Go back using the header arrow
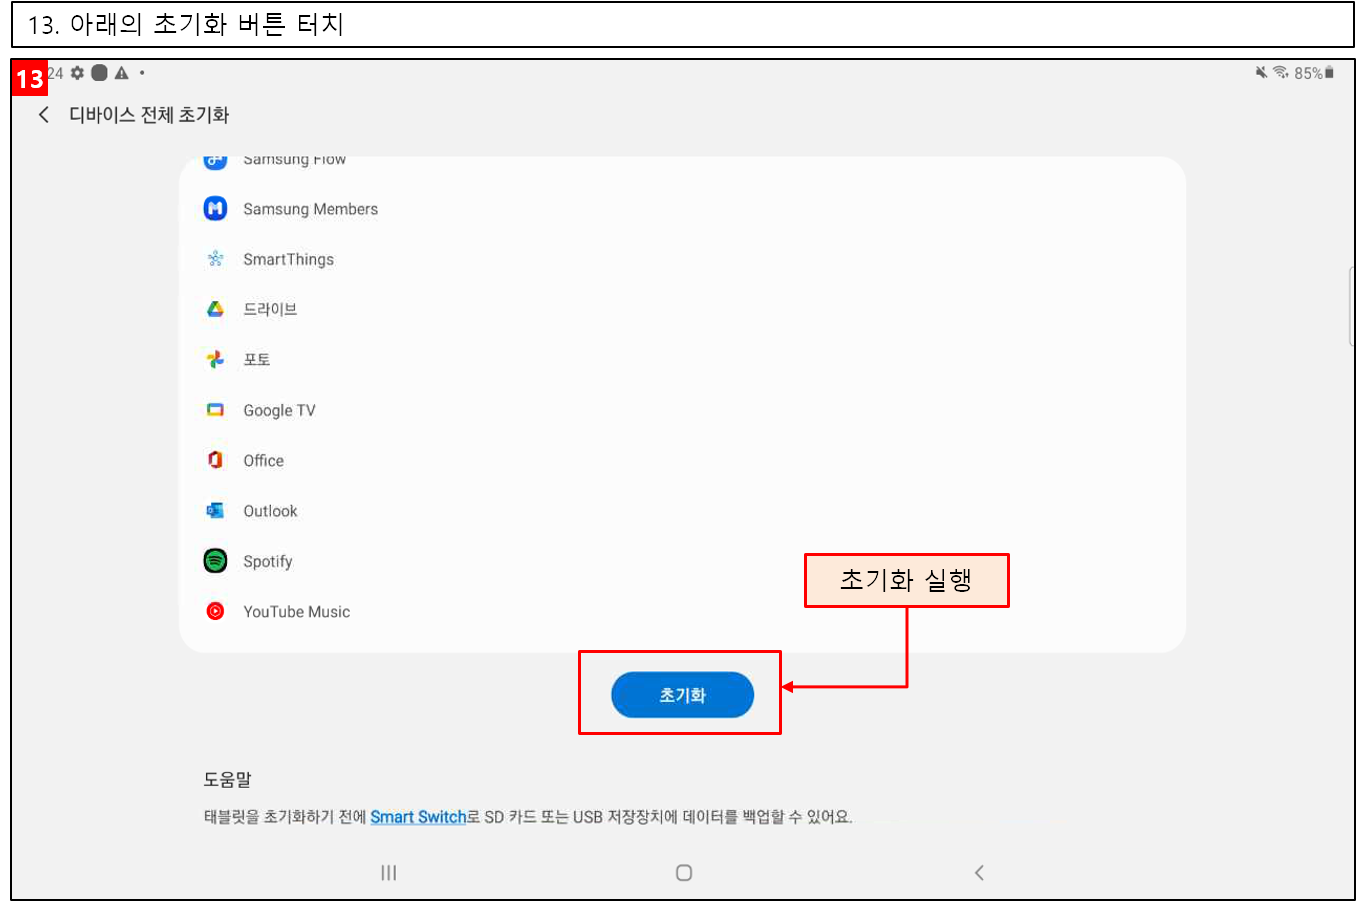Screen dimensions: 1356x901 click(43, 115)
